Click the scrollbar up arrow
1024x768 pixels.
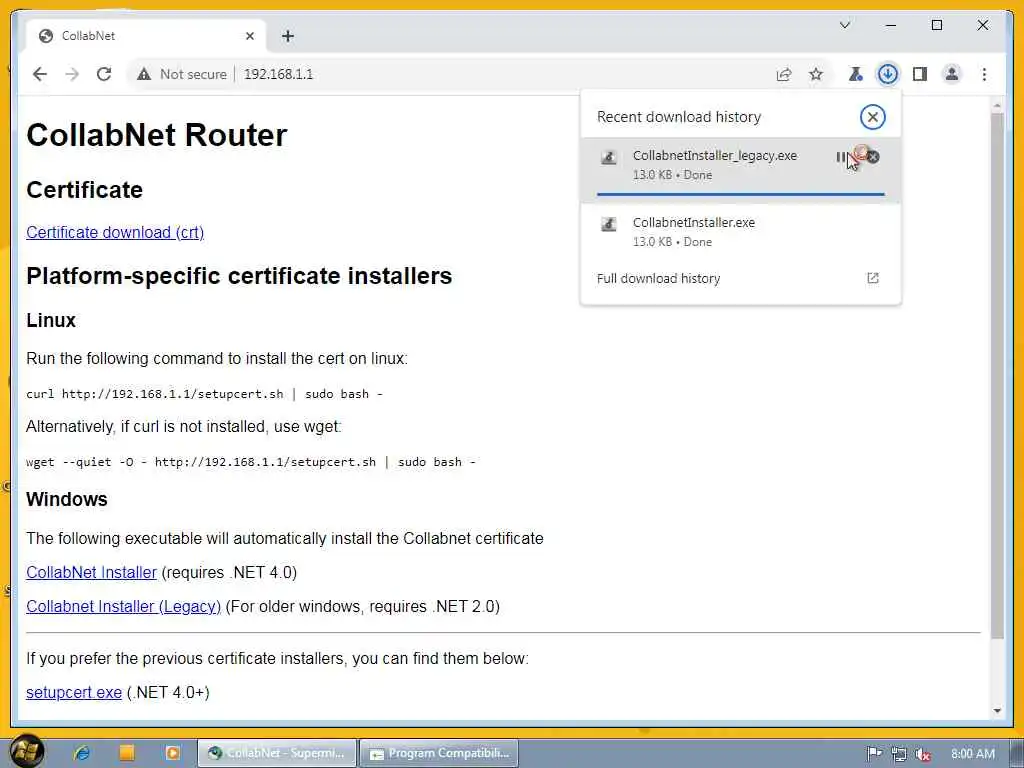997,105
